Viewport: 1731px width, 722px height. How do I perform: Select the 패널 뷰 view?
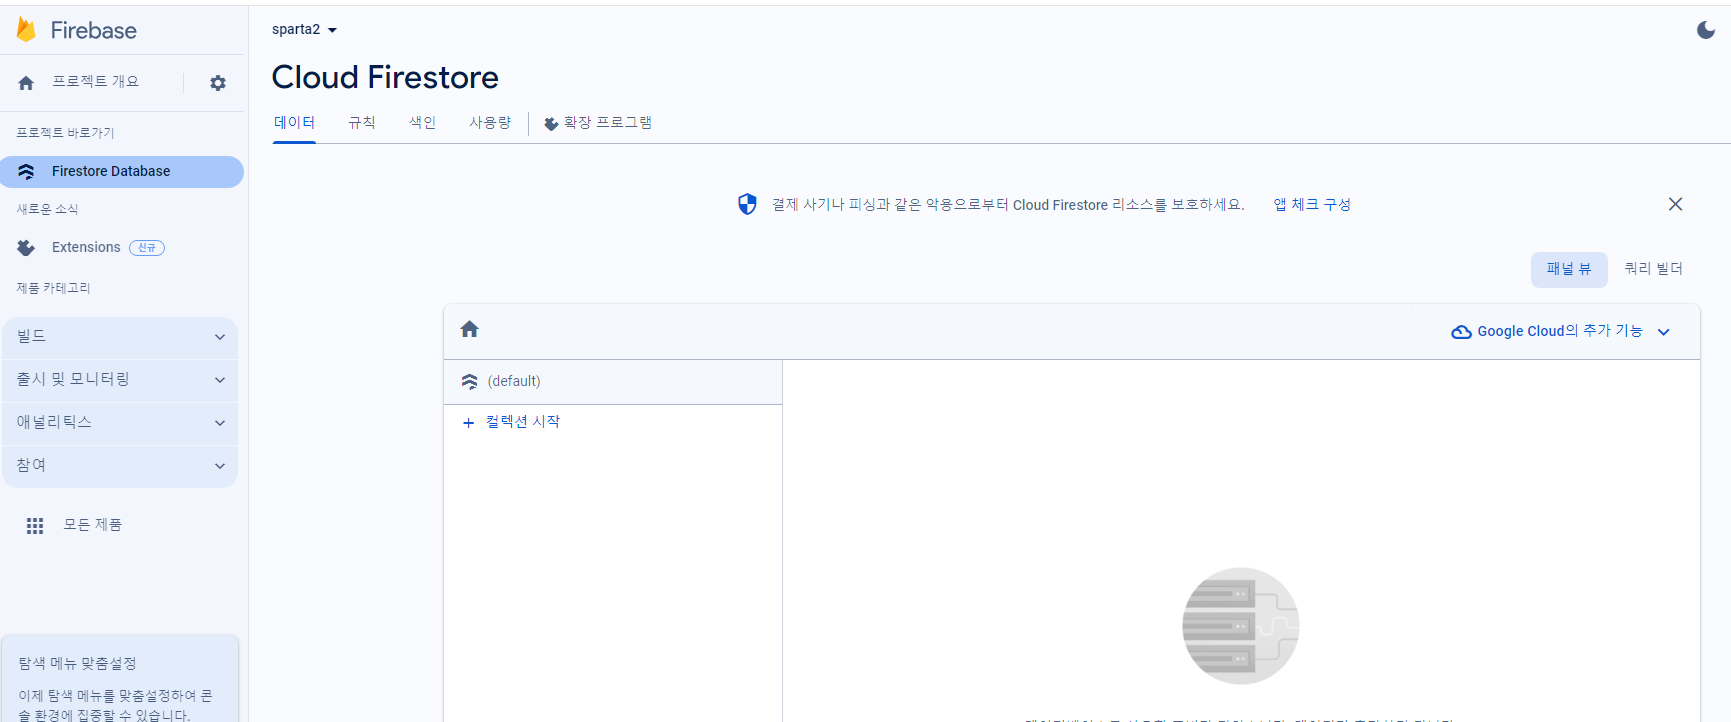pos(1569,269)
